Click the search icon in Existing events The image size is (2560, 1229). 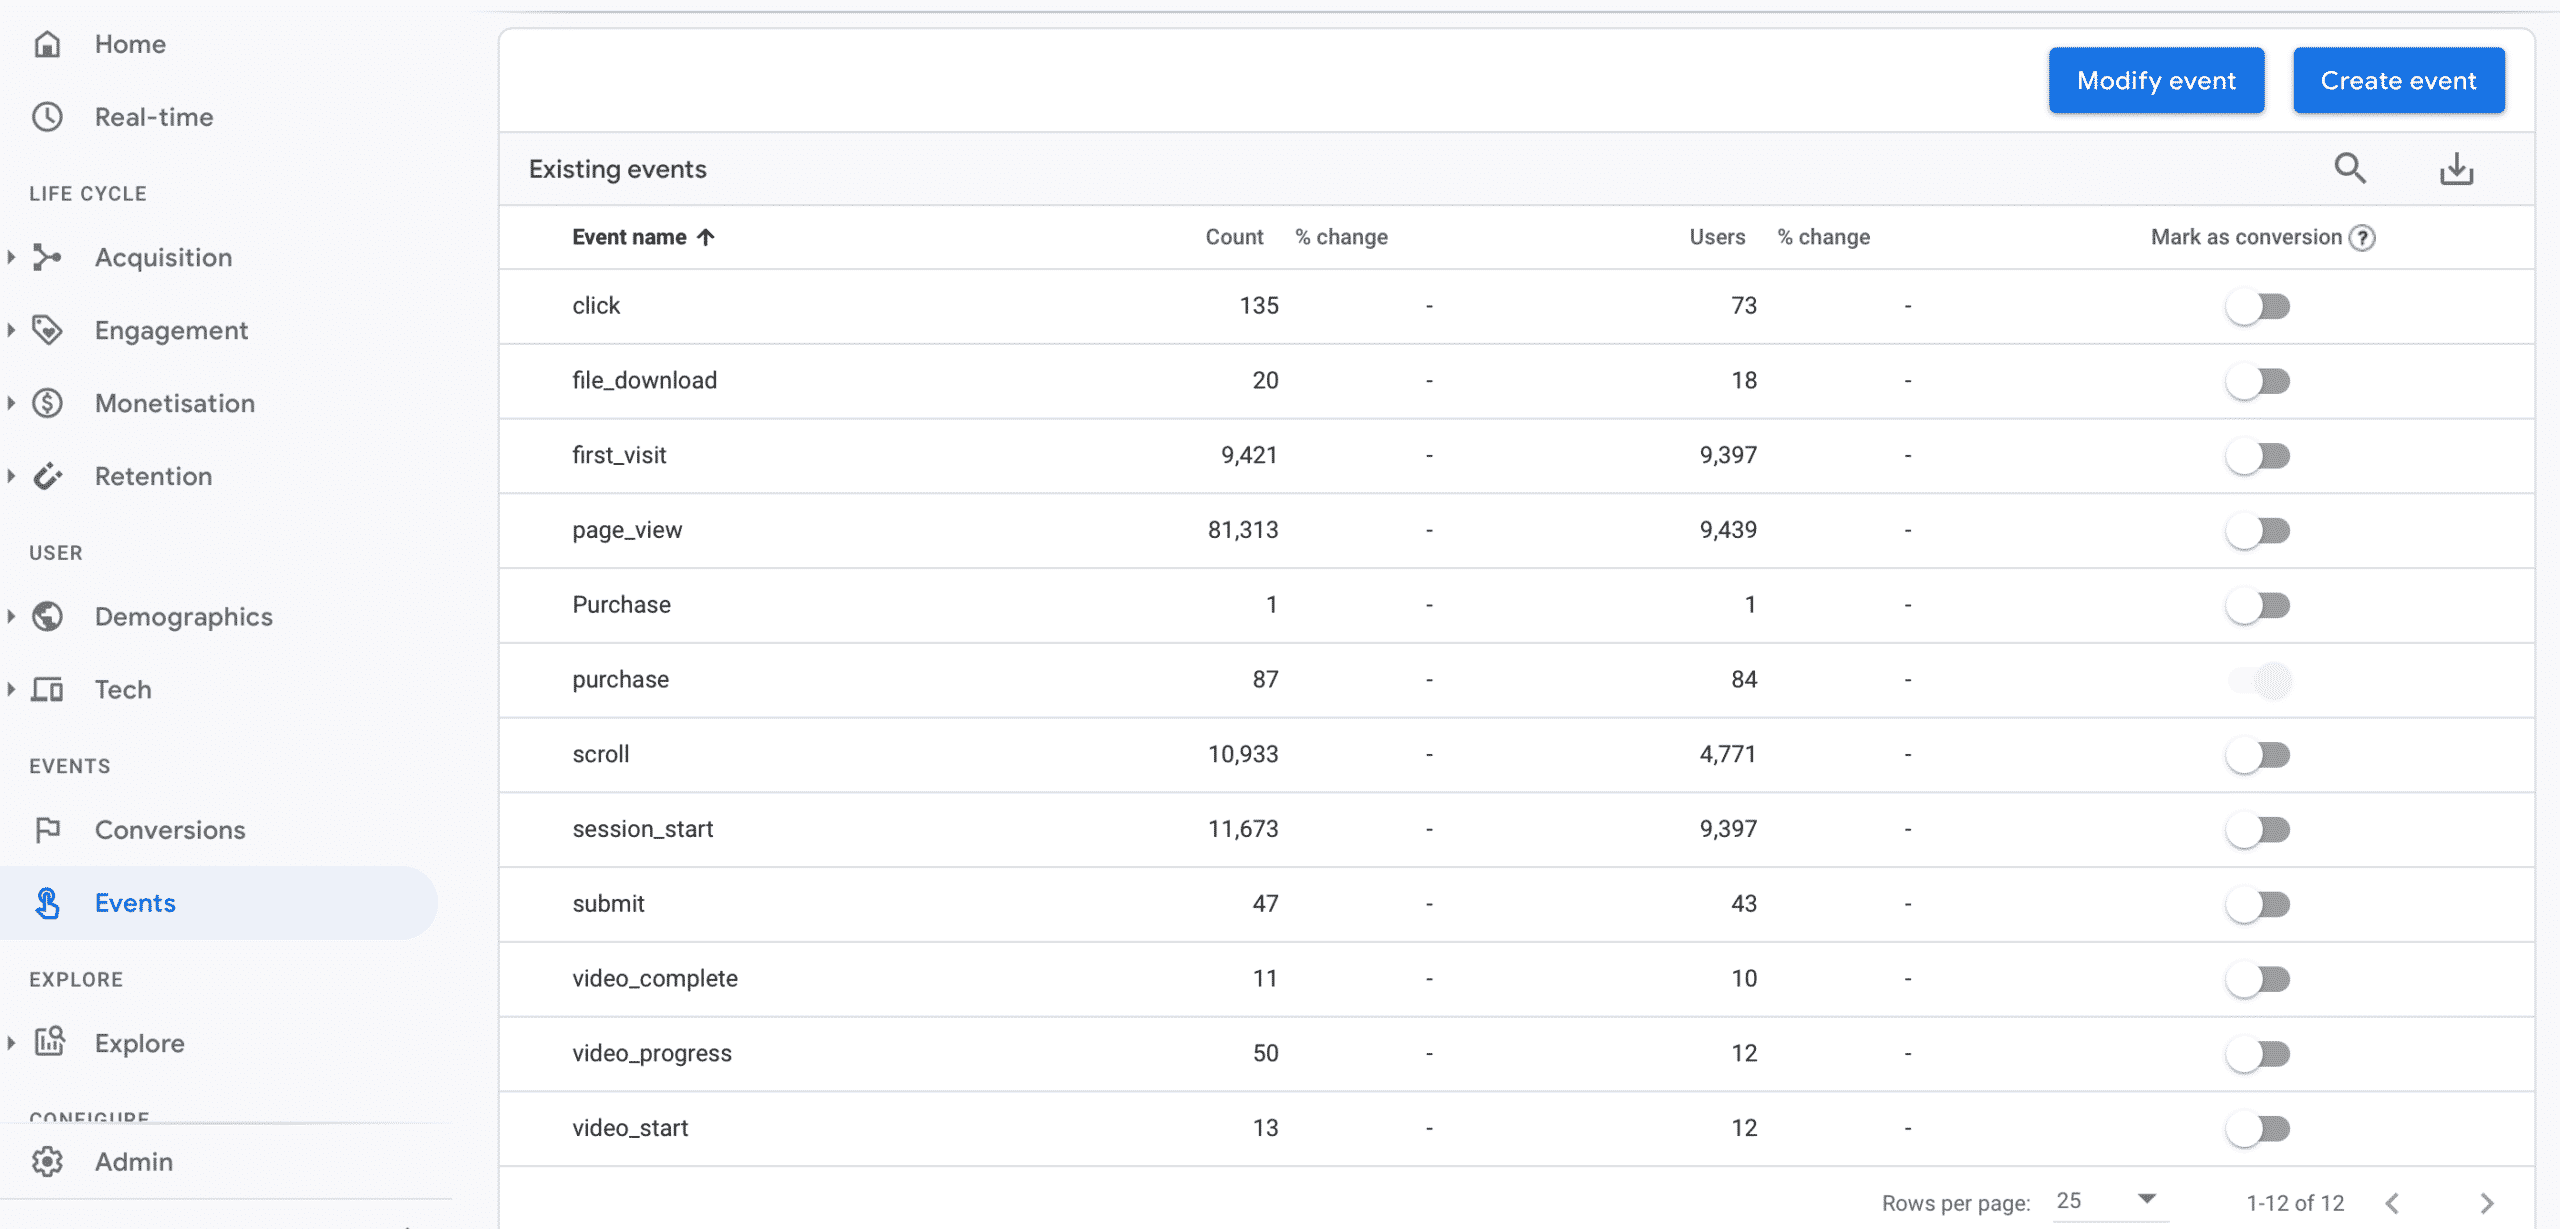(2351, 170)
